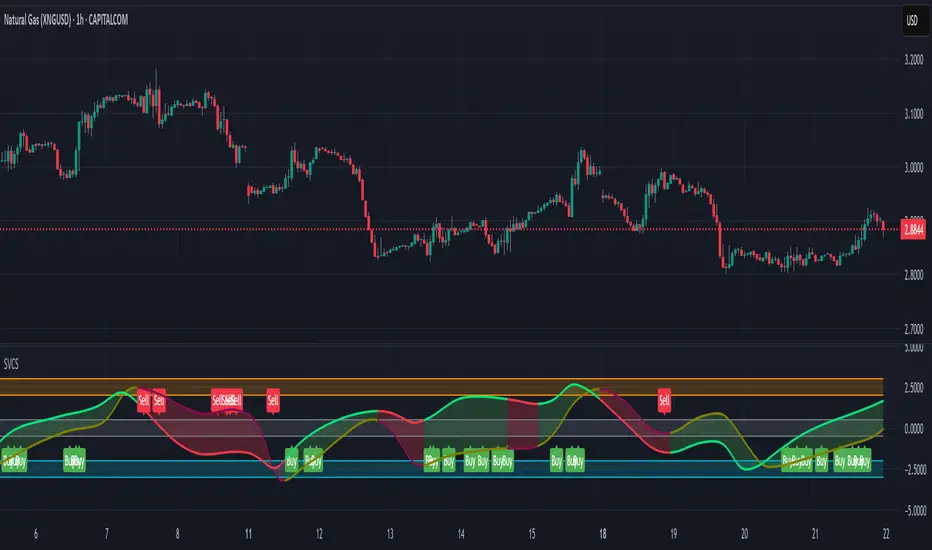
Task: Click date label 6 on time axis
Action: [36, 534]
